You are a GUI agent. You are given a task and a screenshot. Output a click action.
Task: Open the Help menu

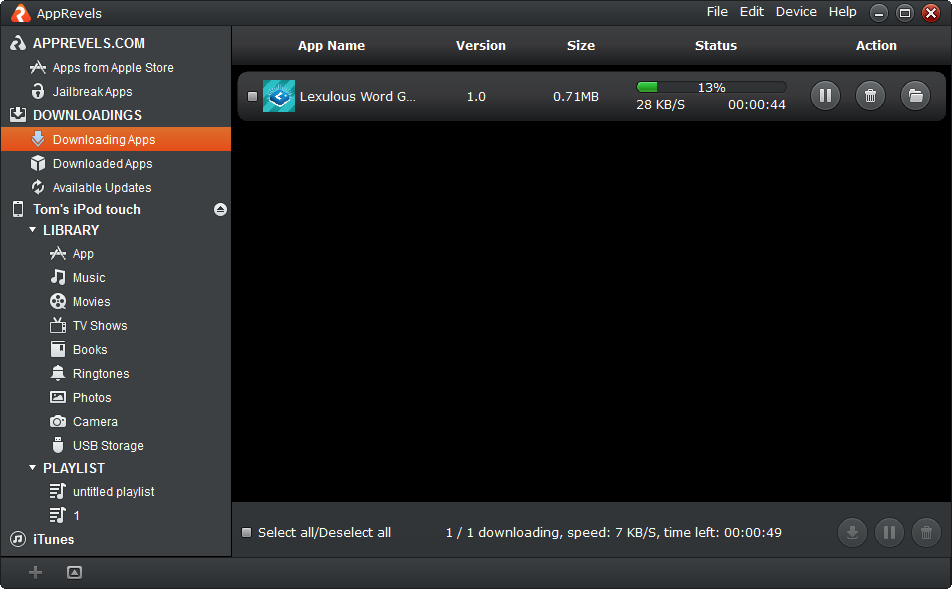pos(843,12)
